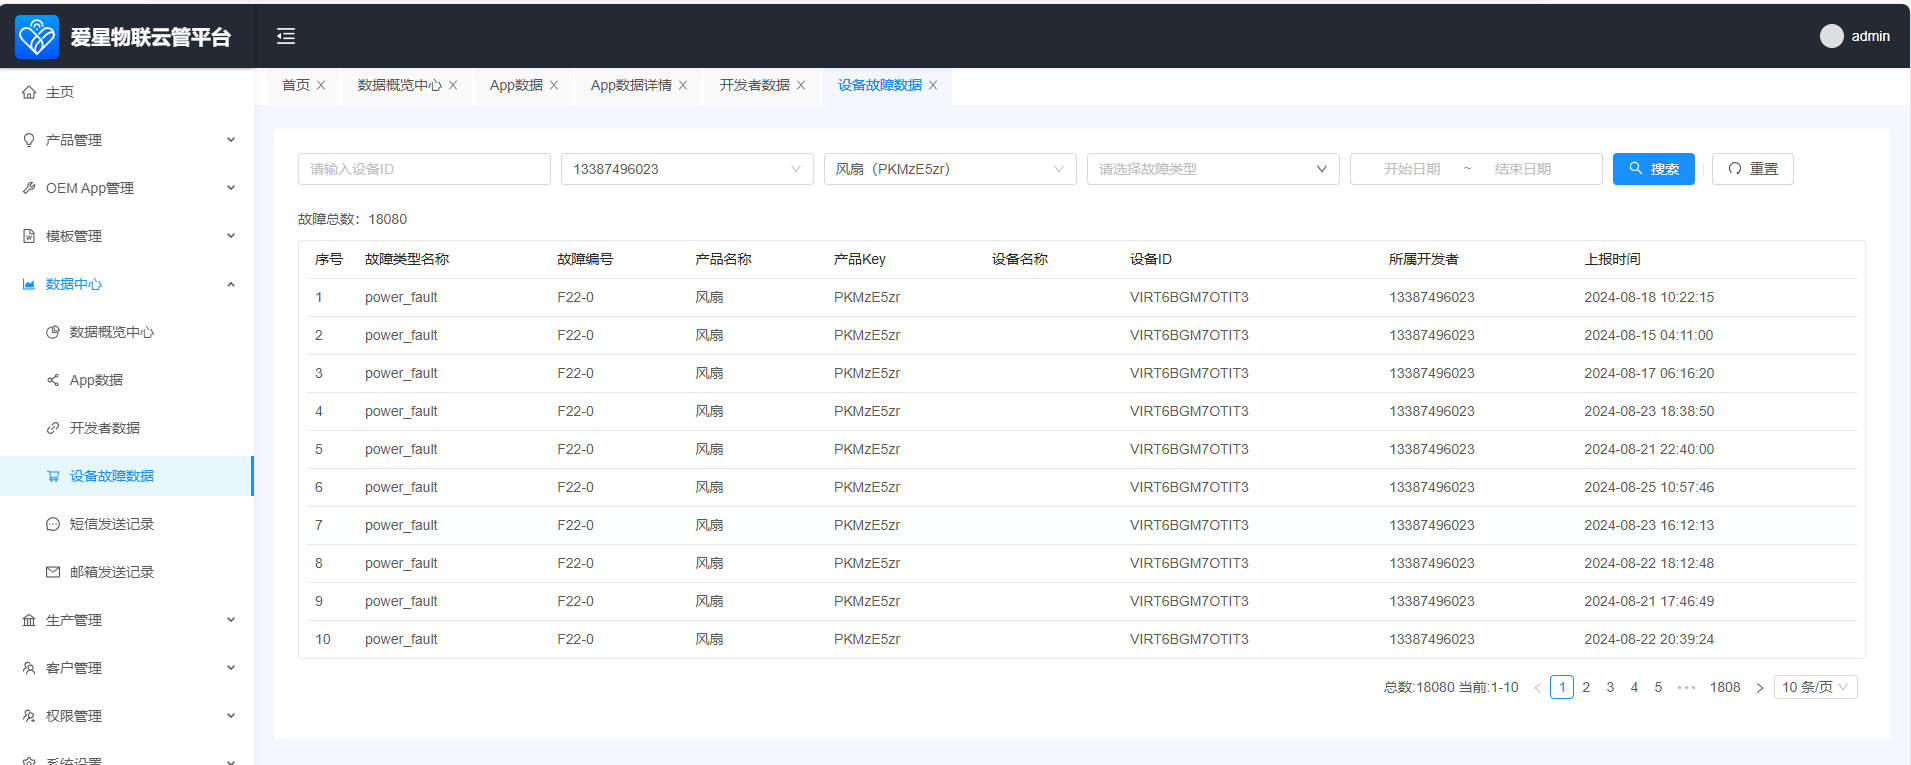Go to next page arrow in pagination
The width and height of the screenshot is (1911, 765).
point(1760,687)
